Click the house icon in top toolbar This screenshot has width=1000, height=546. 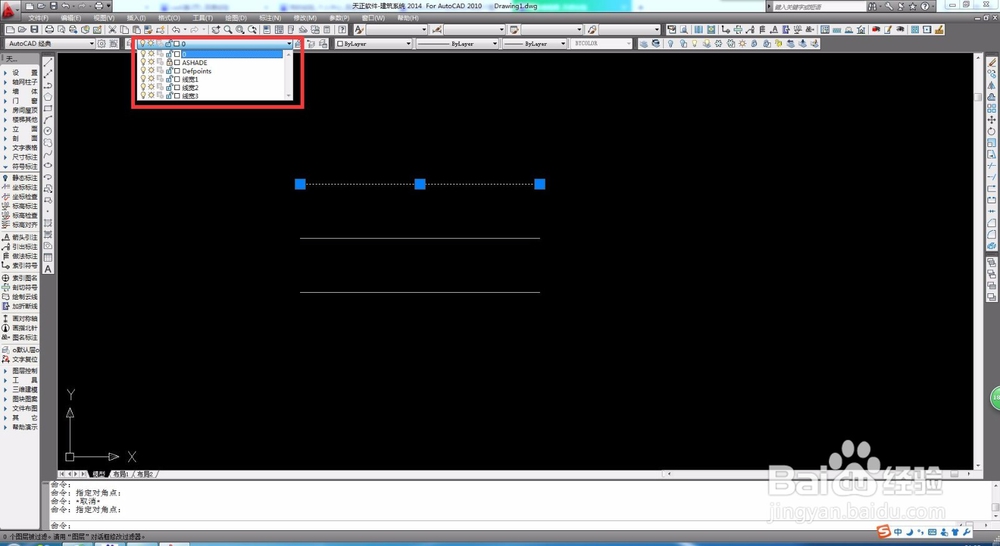tap(862, 30)
